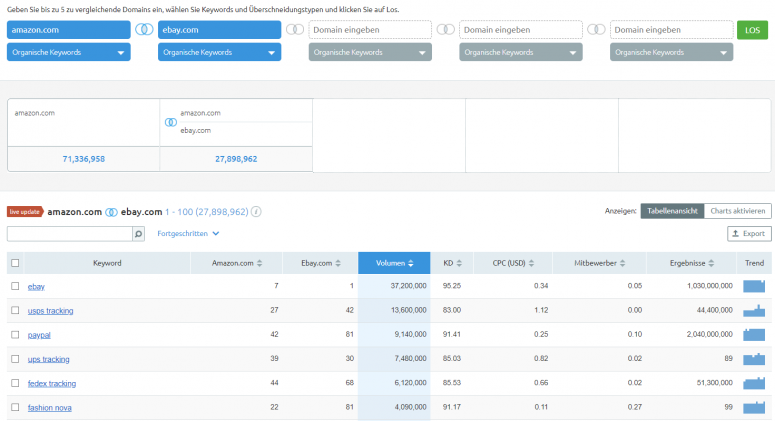
Task: Click the 51,300,000 results value
Action: click(715, 382)
